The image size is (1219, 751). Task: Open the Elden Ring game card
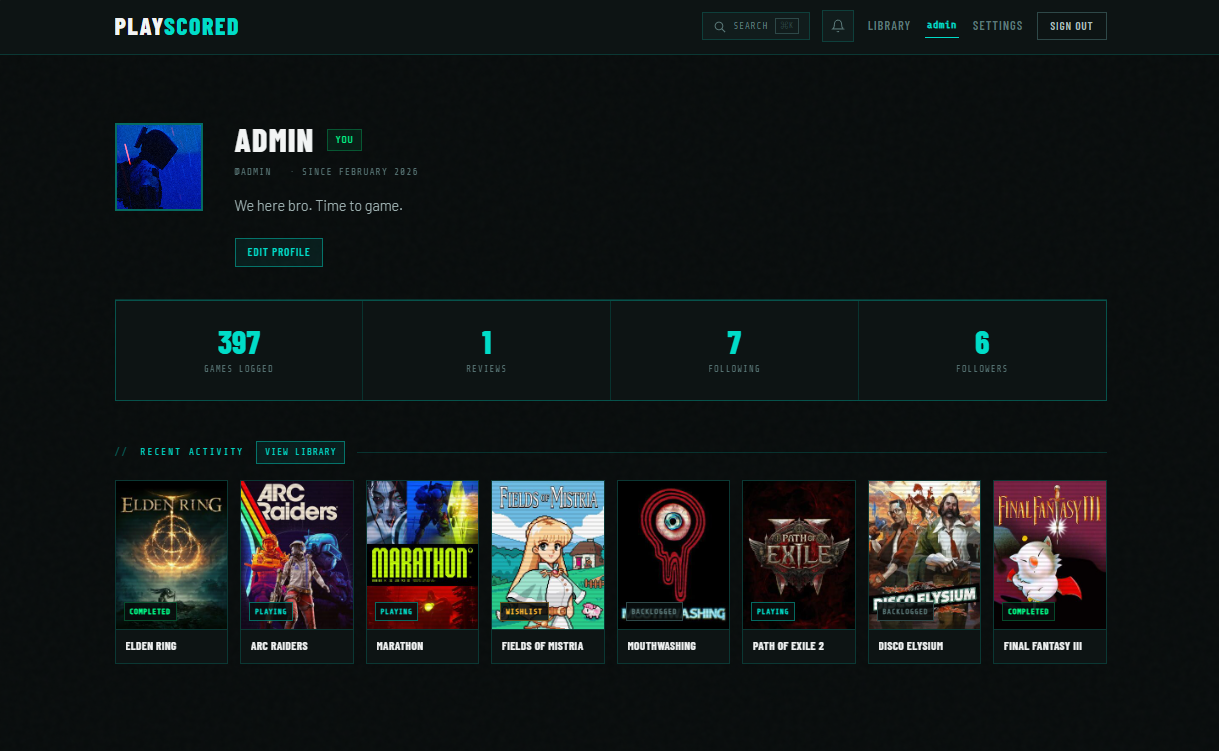pyautogui.click(x=171, y=555)
